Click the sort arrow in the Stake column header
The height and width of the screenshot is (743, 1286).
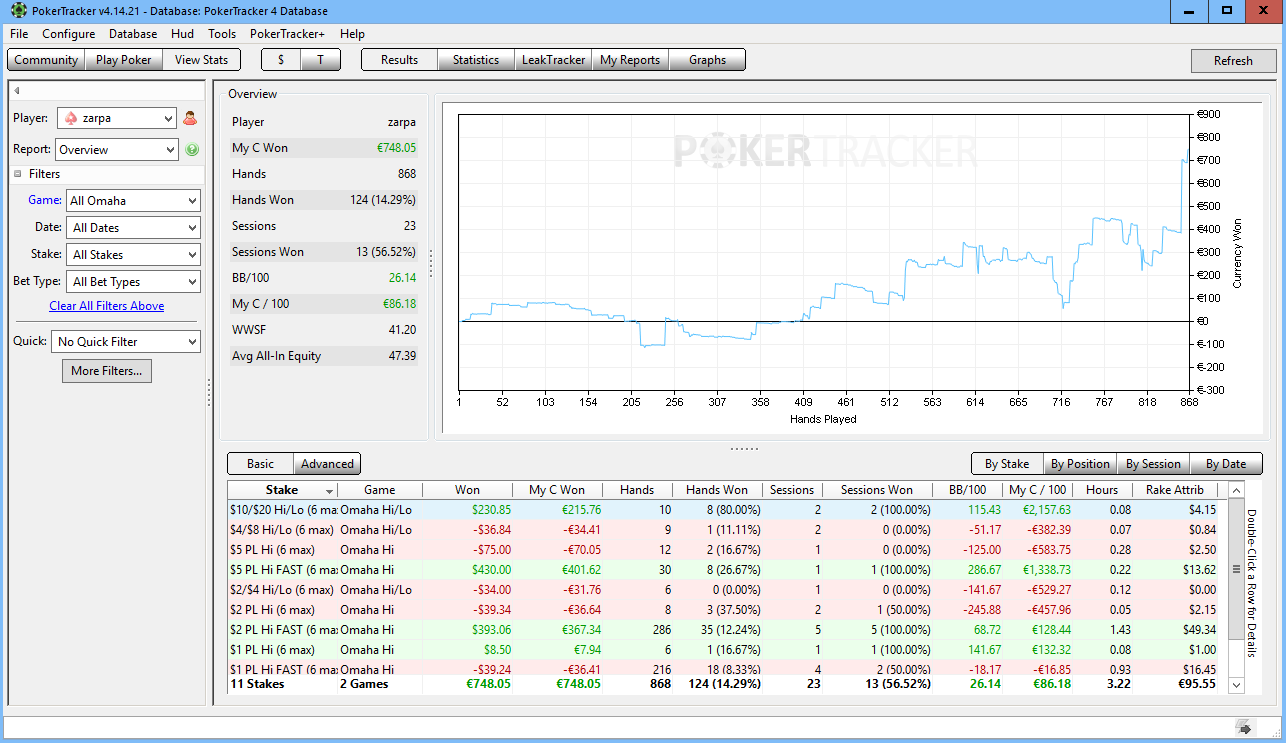(329, 491)
